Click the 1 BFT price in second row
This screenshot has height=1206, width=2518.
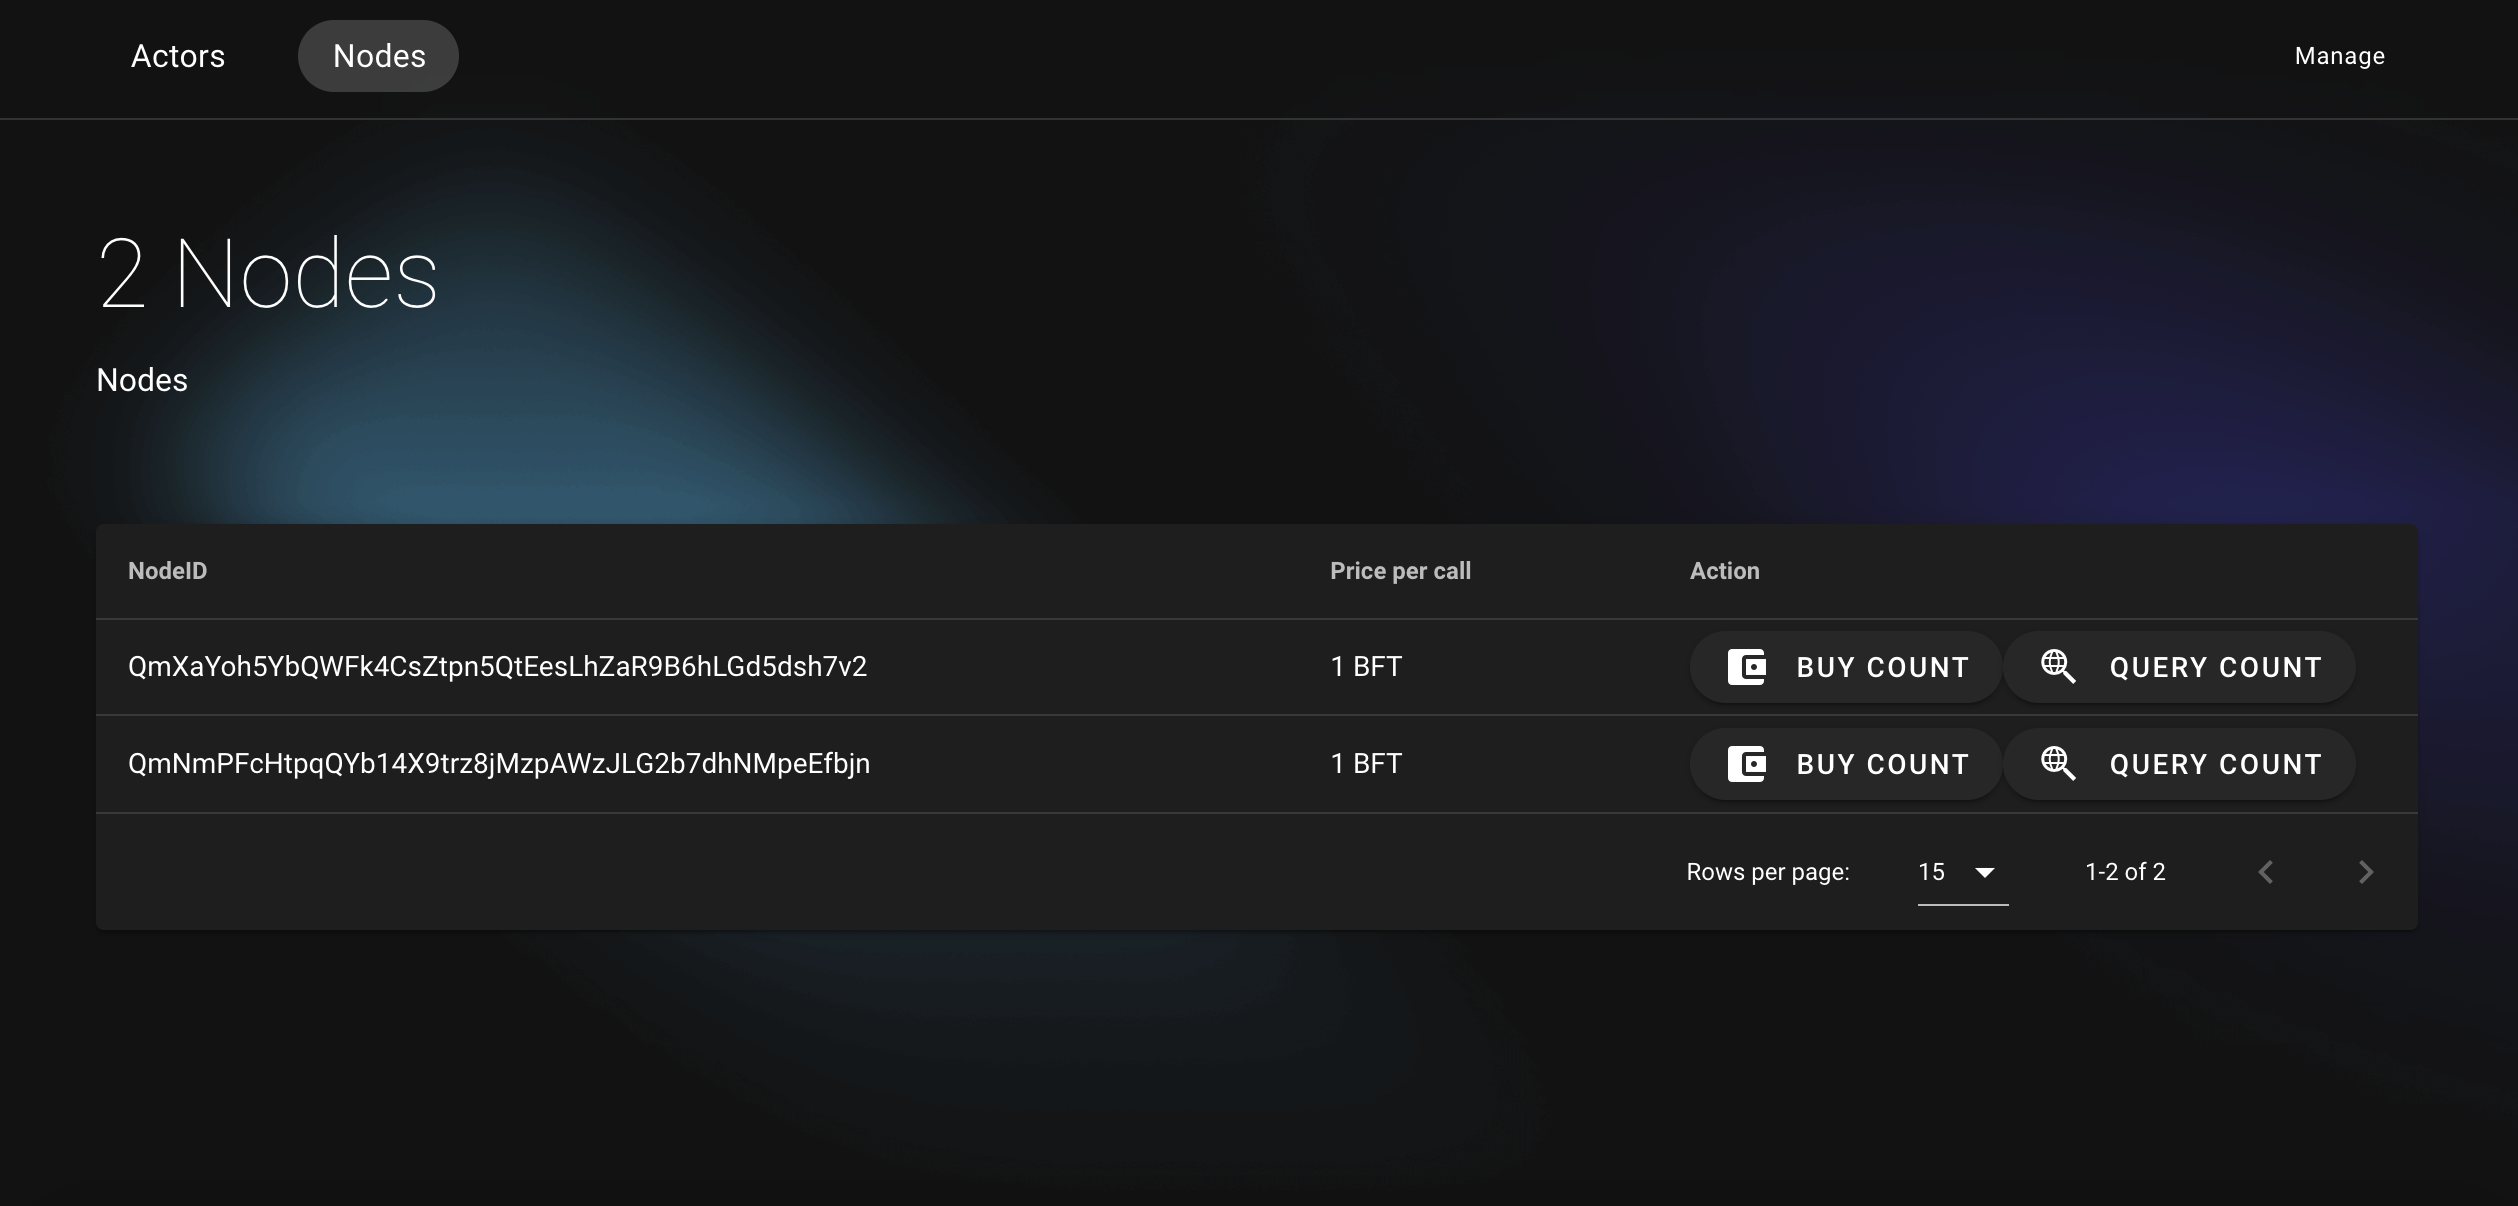1366,764
